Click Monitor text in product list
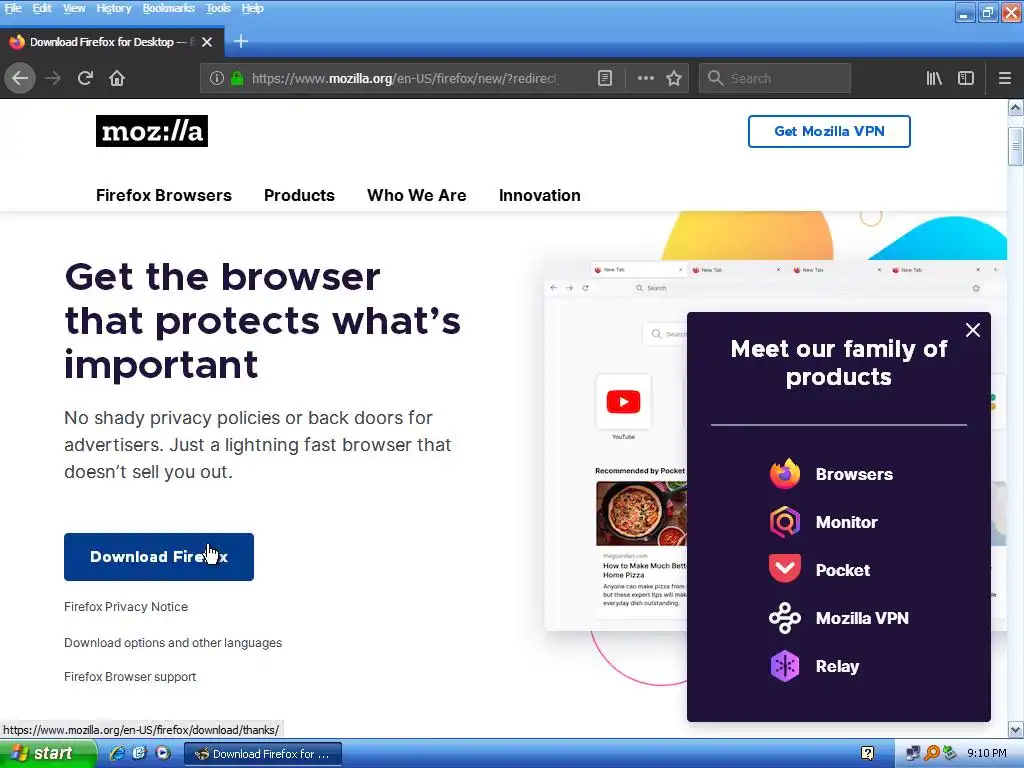 click(x=846, y=522)
